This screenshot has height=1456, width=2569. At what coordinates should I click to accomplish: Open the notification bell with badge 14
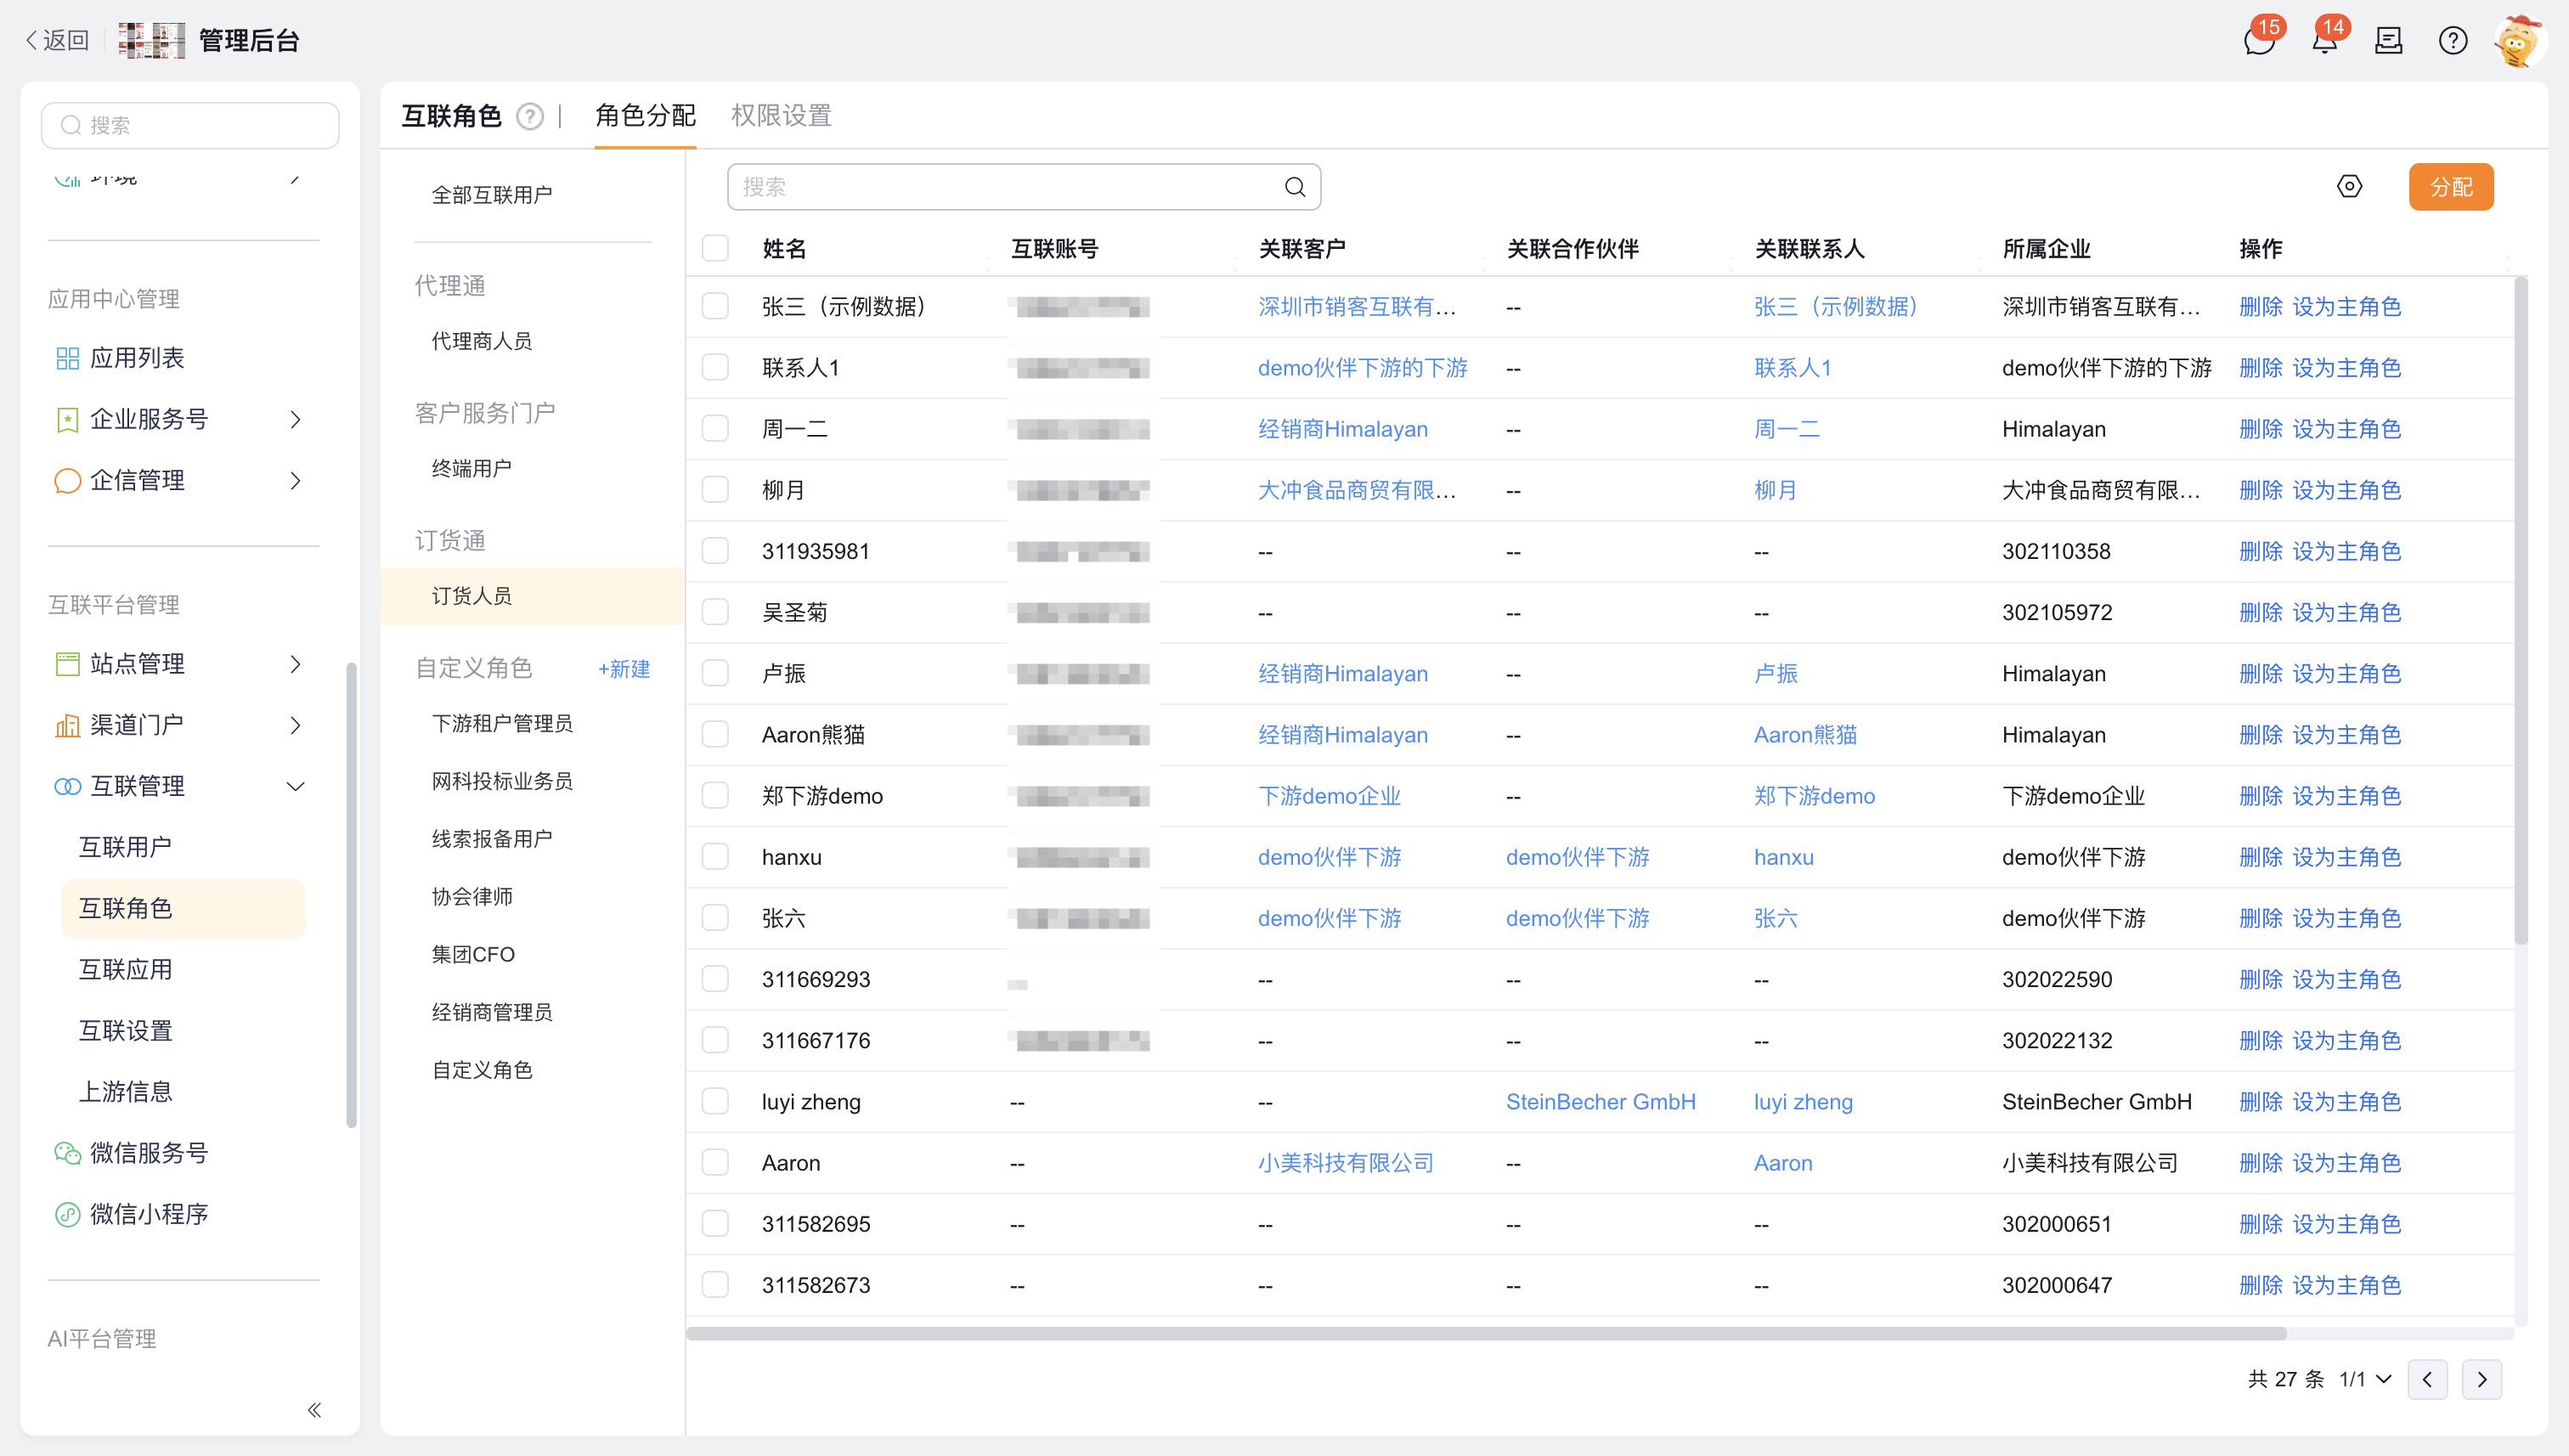tap(2324, 41)
